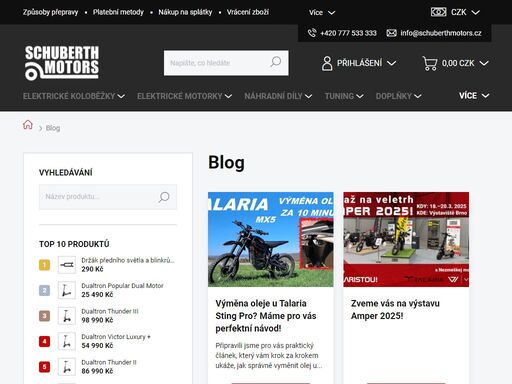Open Dualtron Victor Luxury + thumbnail
This screenshot has width=512, height=384.
[67, 341]
